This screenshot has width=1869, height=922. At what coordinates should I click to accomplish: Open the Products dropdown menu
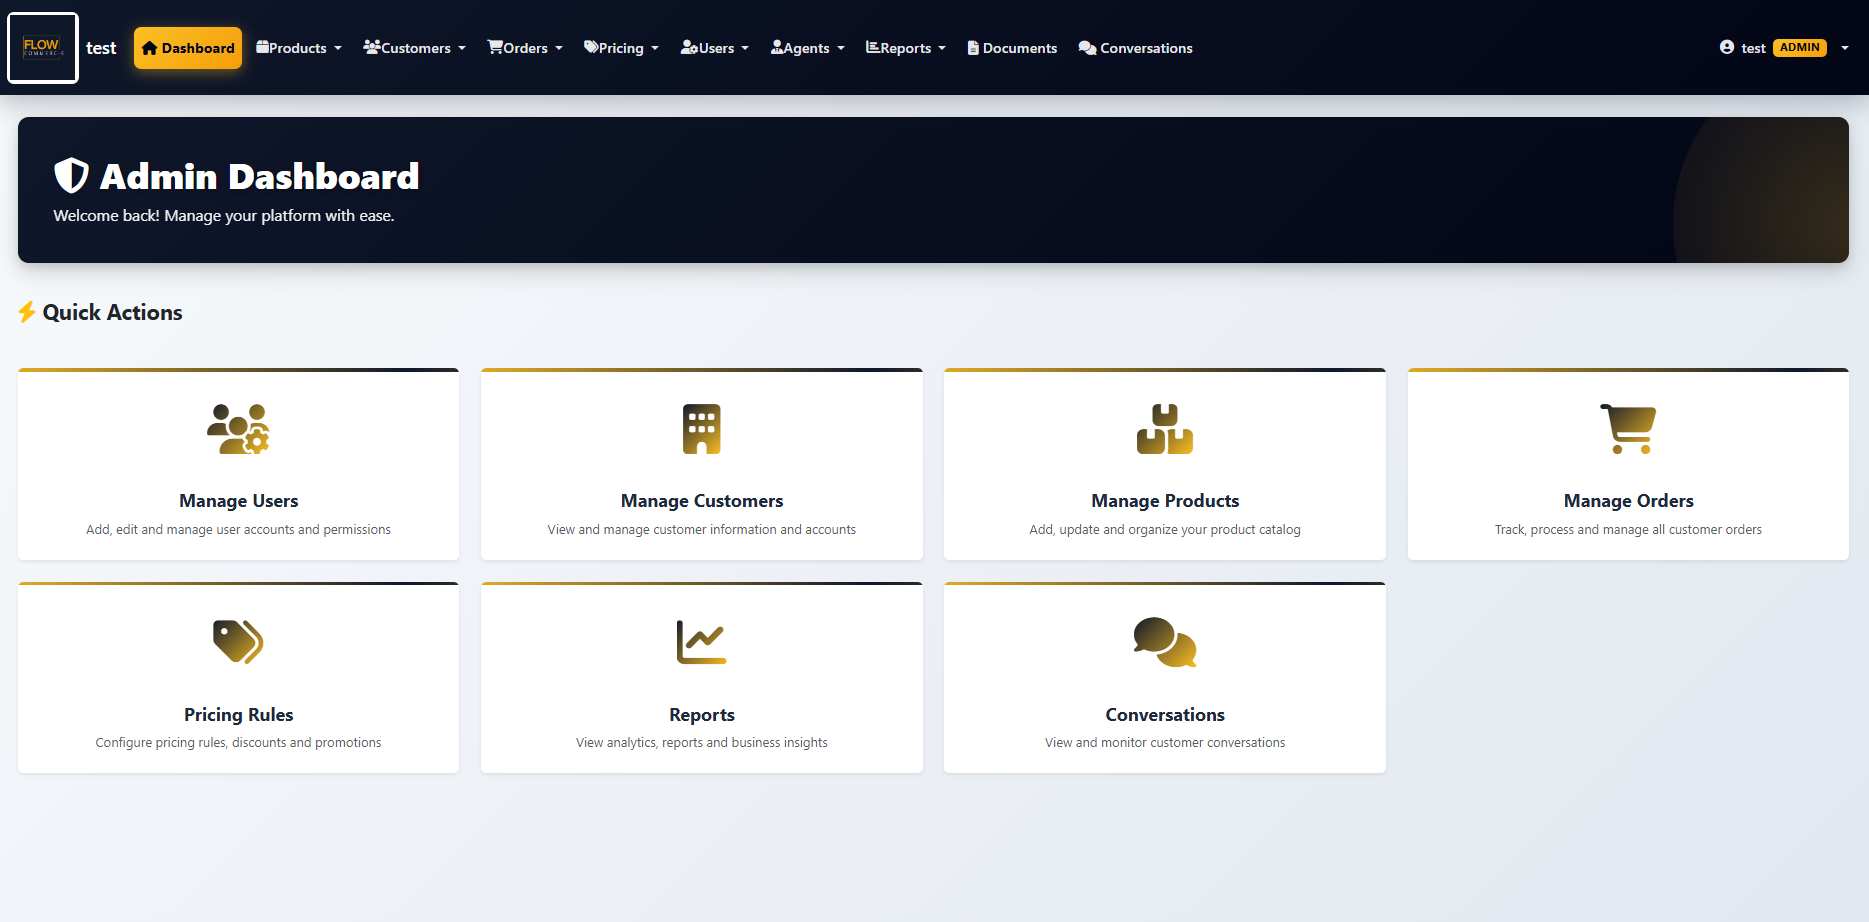tap(298, 47)
